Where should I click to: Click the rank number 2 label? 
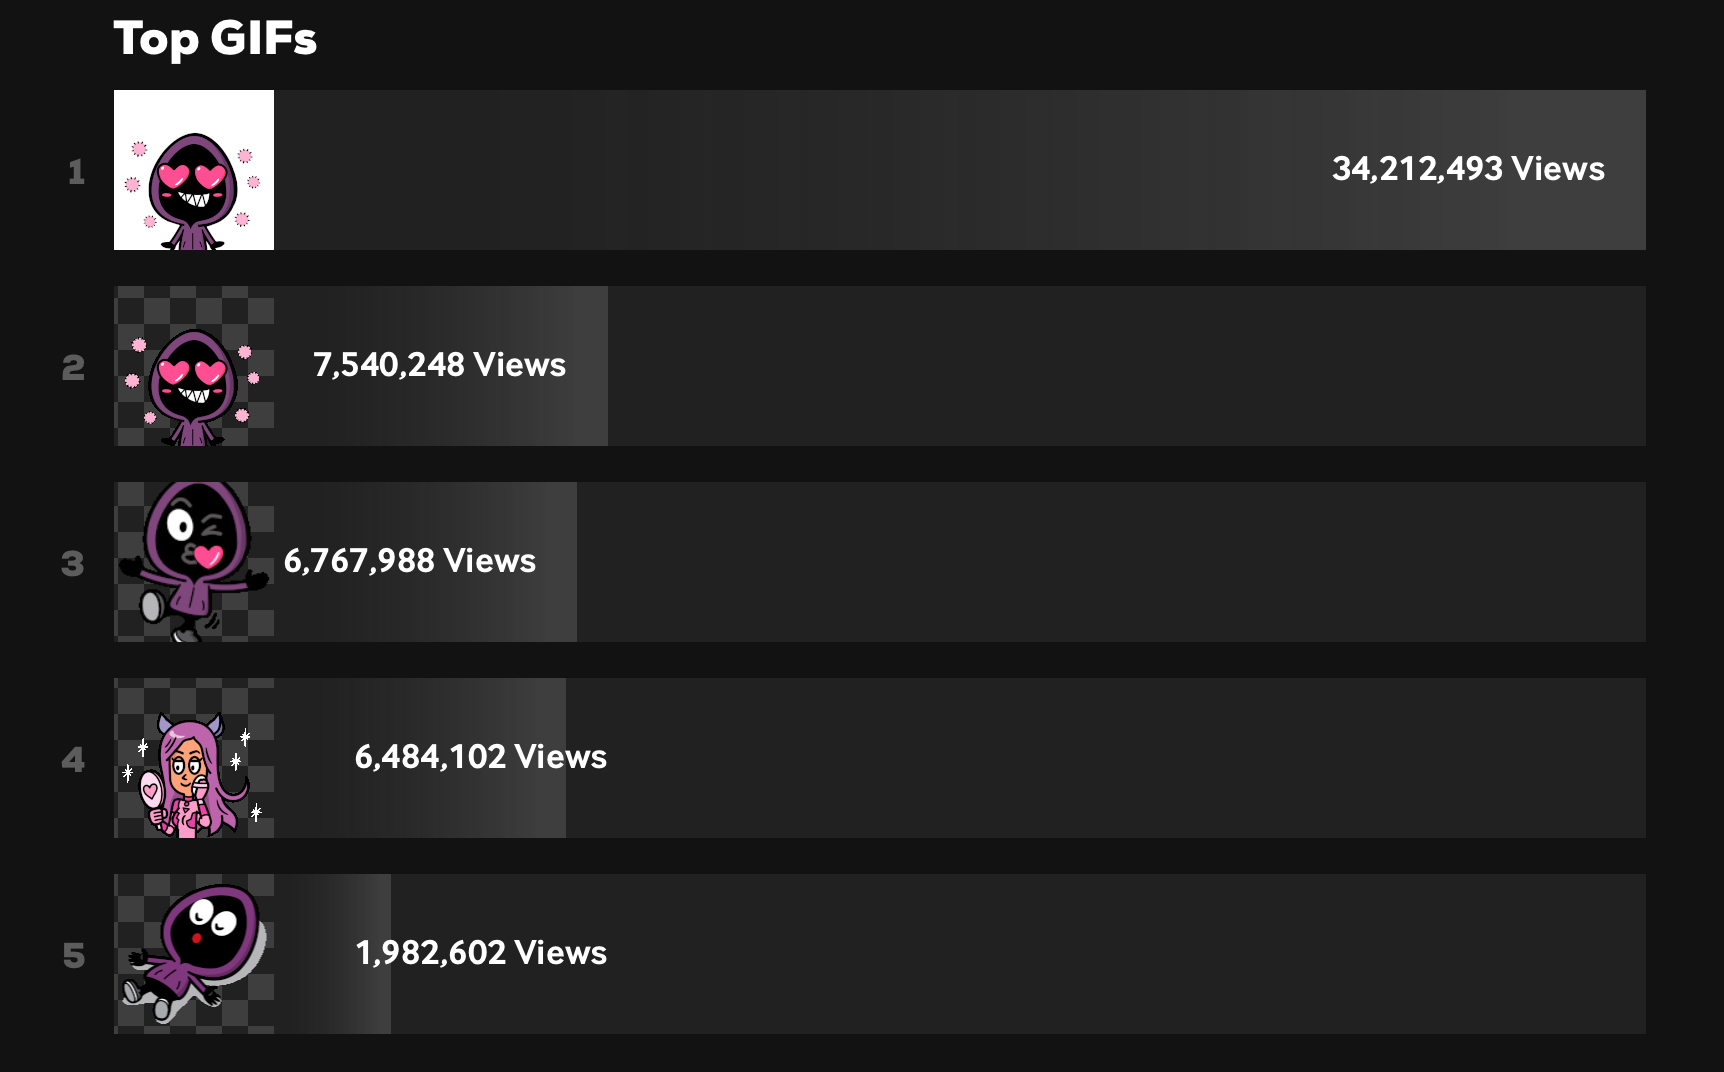74,368
